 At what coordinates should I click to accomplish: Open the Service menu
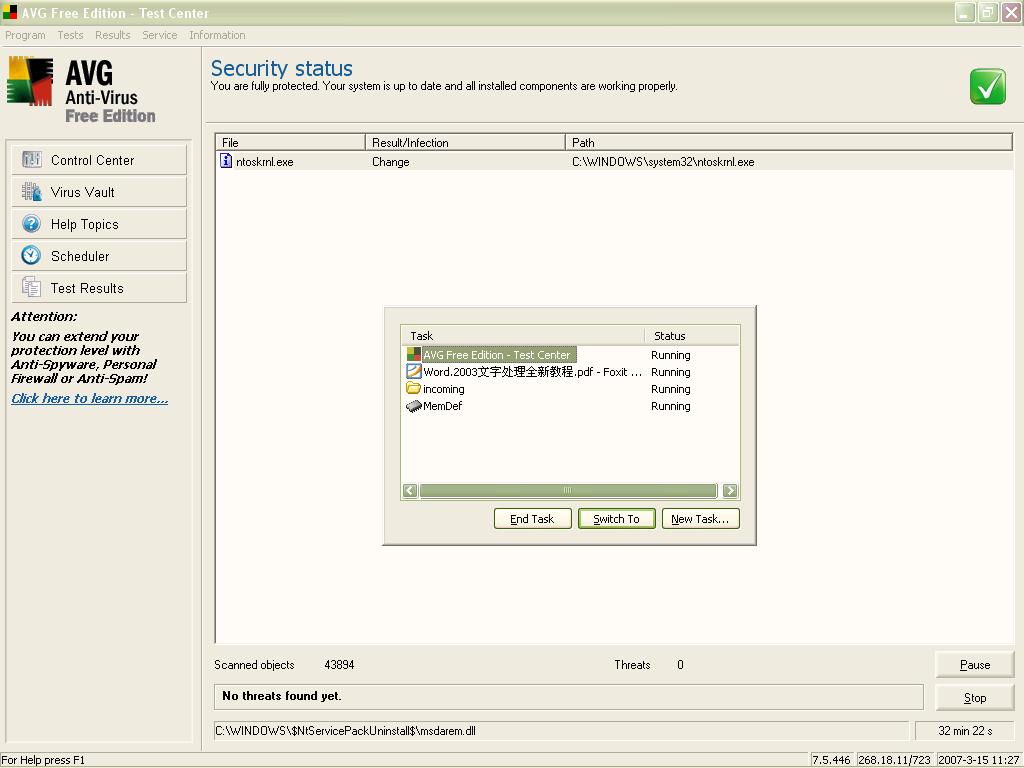coord(159,35)
